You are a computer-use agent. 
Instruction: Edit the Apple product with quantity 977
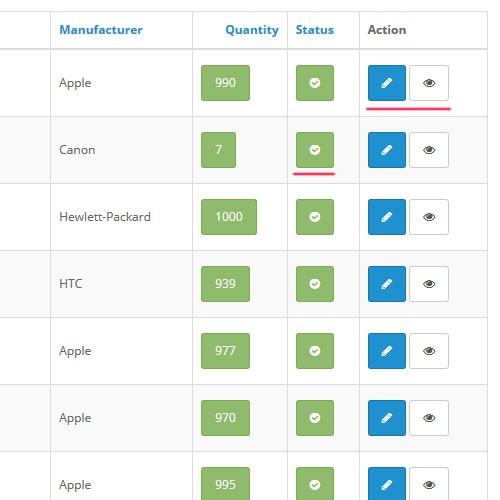click(387, 351)
